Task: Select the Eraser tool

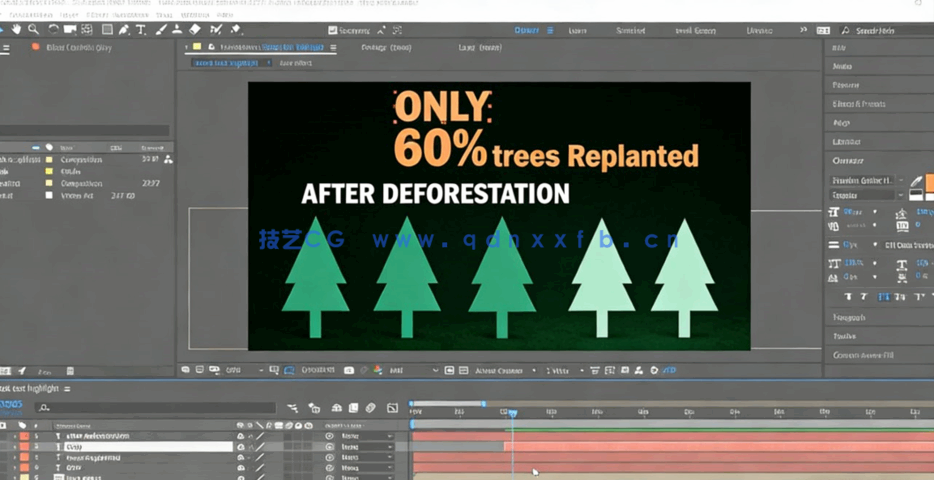Action: (195, 30)
